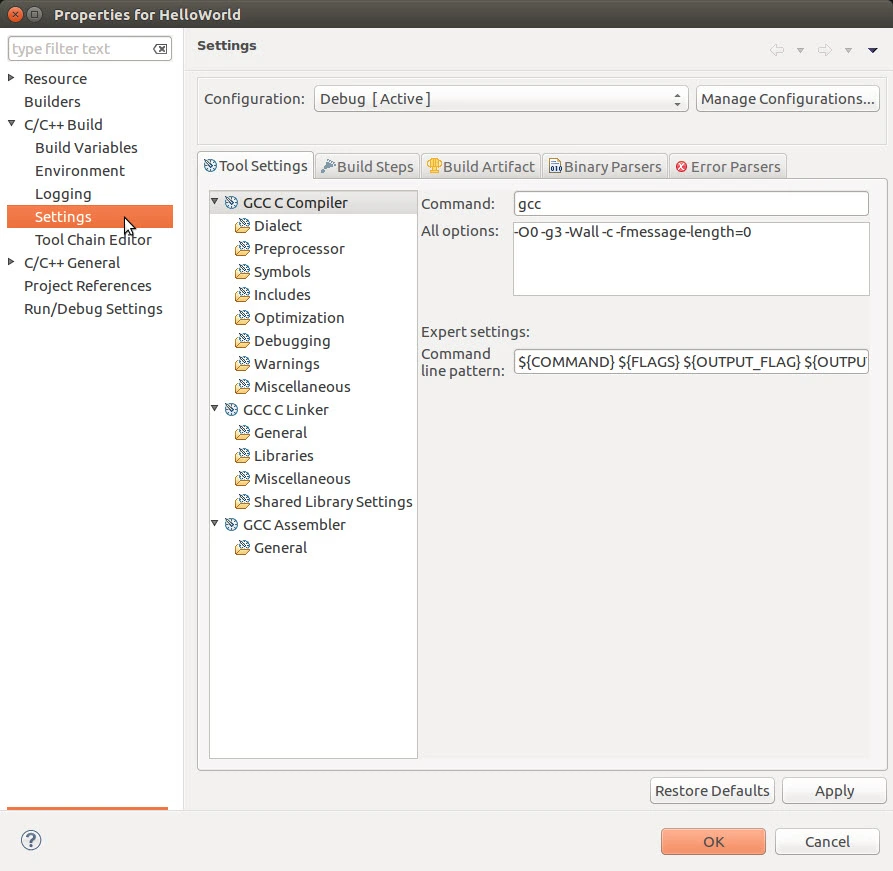Click the Restore Defaults button

[x=712, y=791]
